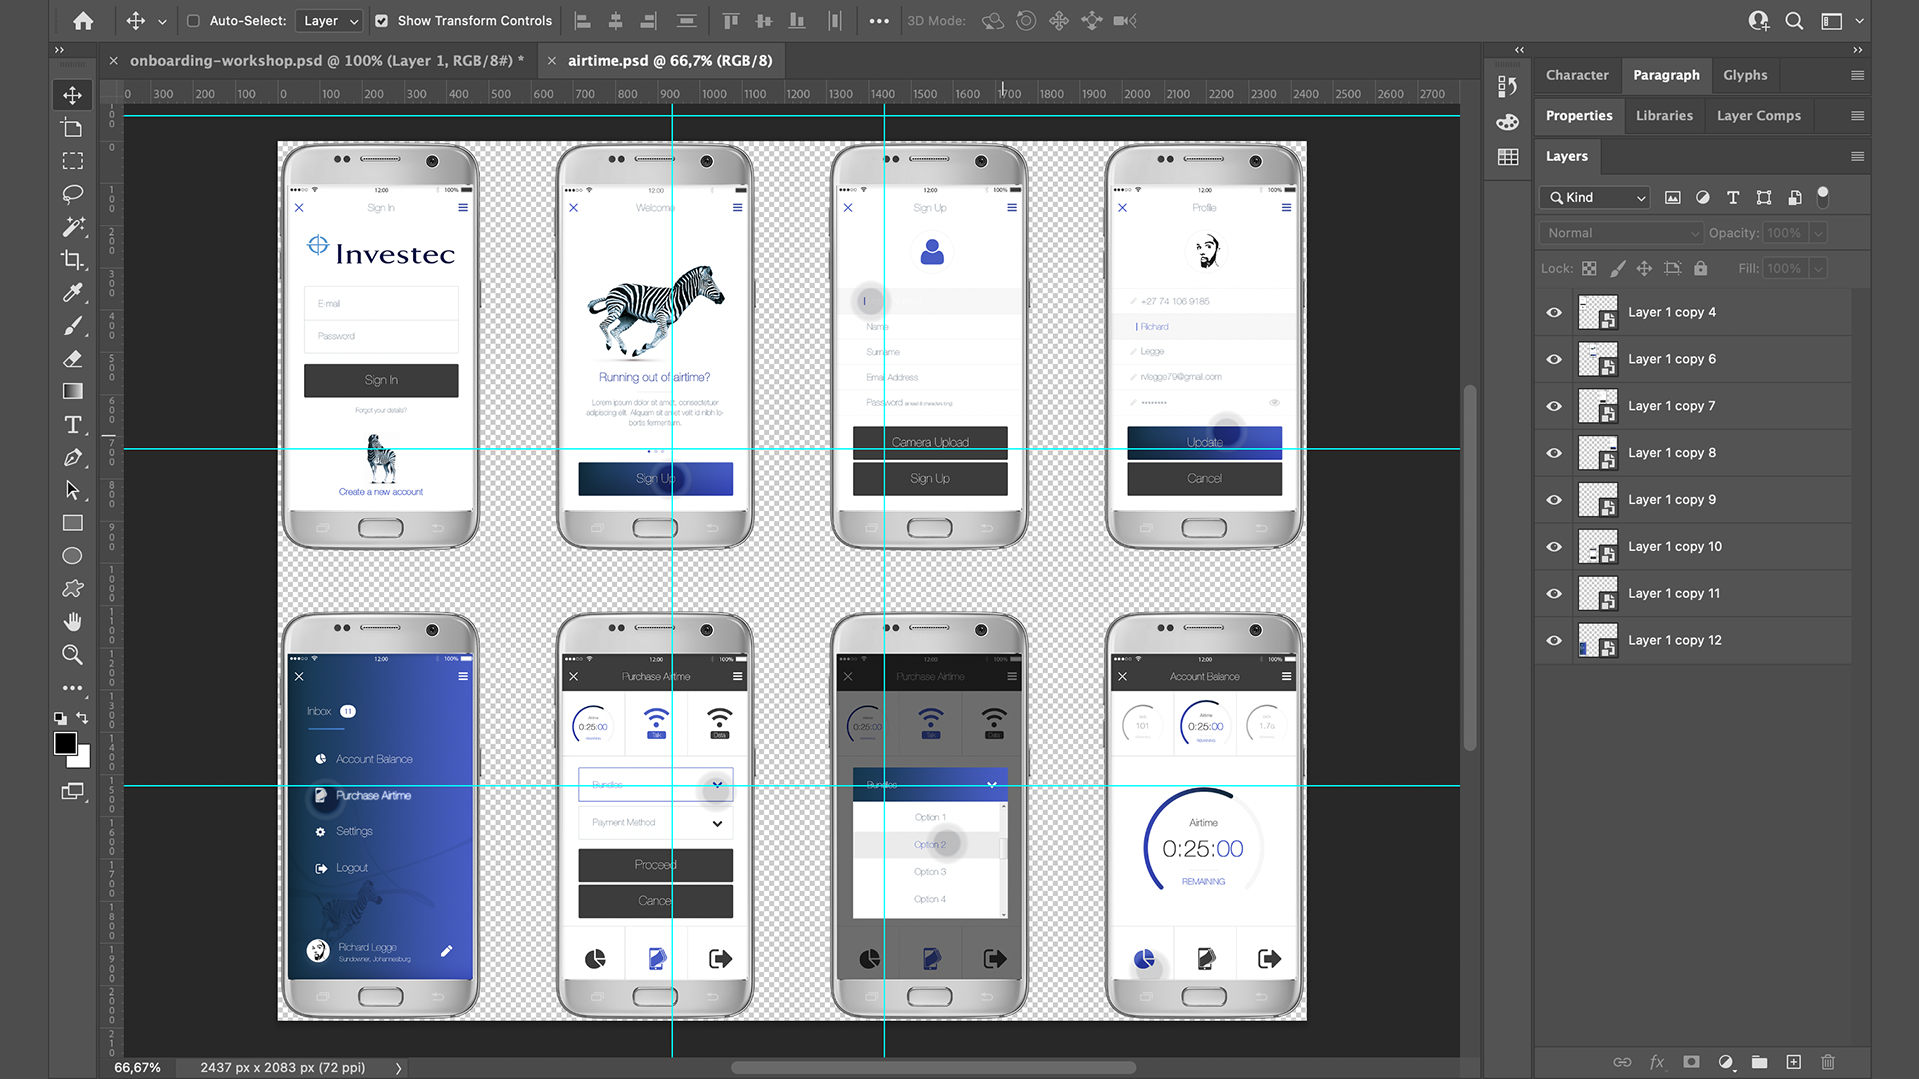Select the Zoom tool
Image resolution: width=1919 pixels, height=1079 pixels.
(72, 655)
